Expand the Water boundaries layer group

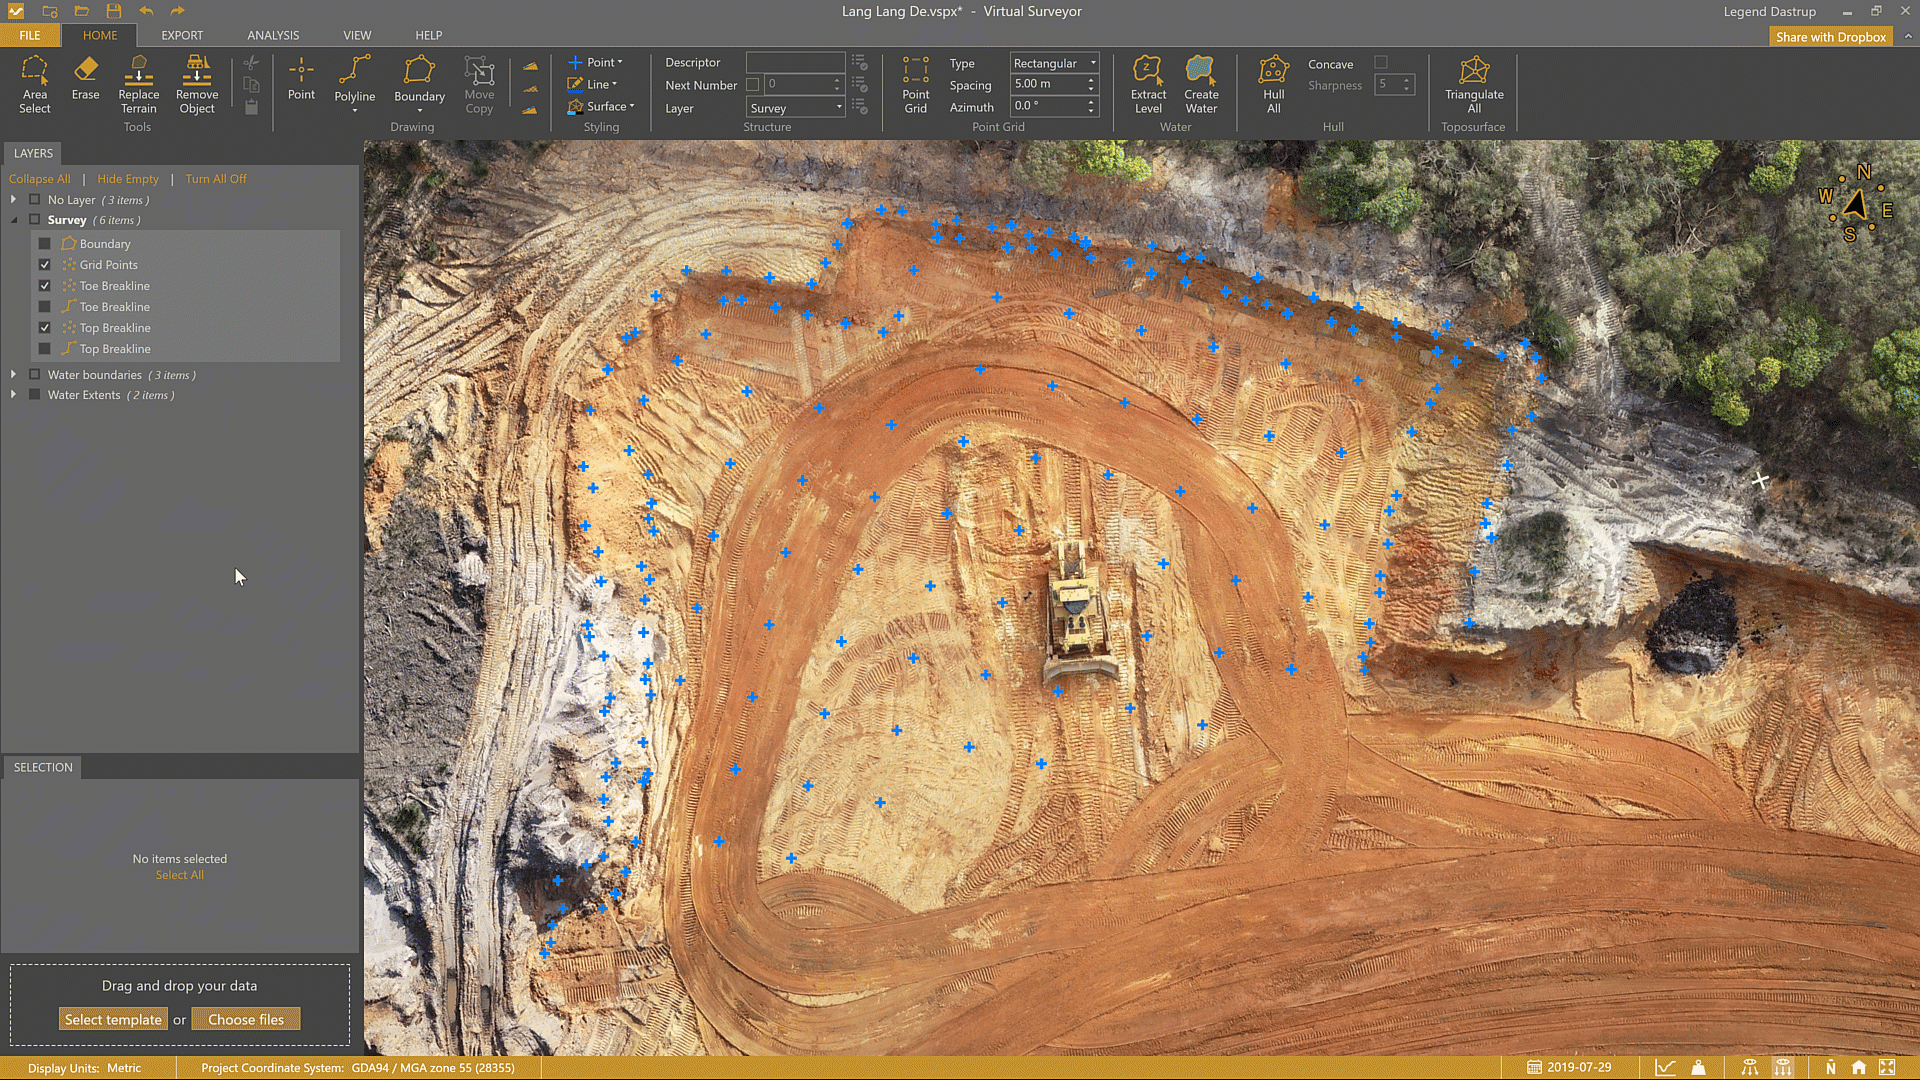pos(13,375)
